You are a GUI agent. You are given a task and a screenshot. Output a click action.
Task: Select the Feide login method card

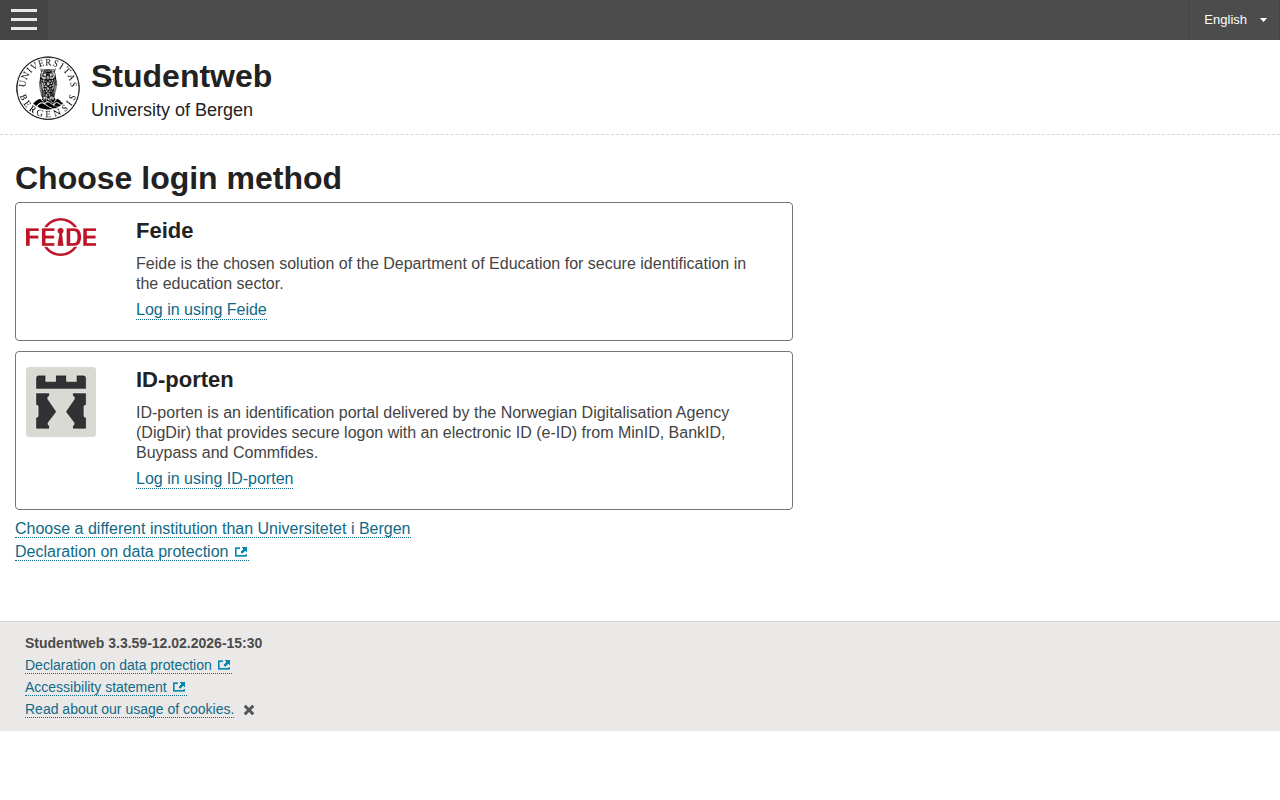[x=404, y=271]
